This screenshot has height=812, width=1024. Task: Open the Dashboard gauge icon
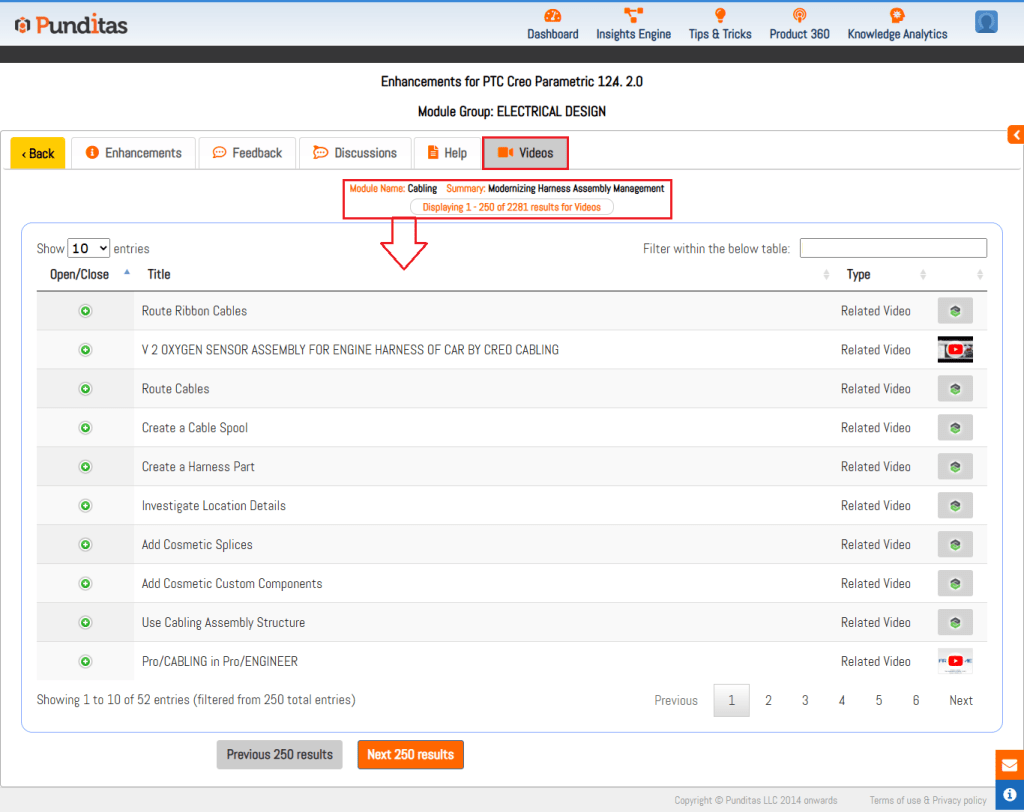[x=552, y=16]
